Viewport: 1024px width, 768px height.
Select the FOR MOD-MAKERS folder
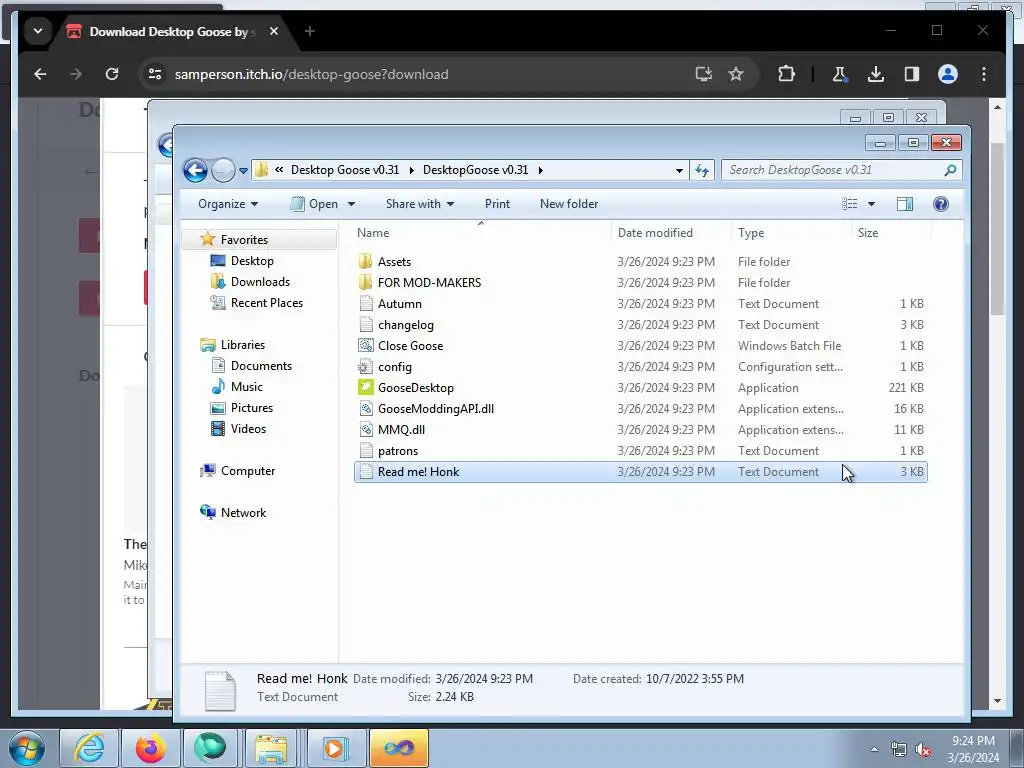click(429, 283)
